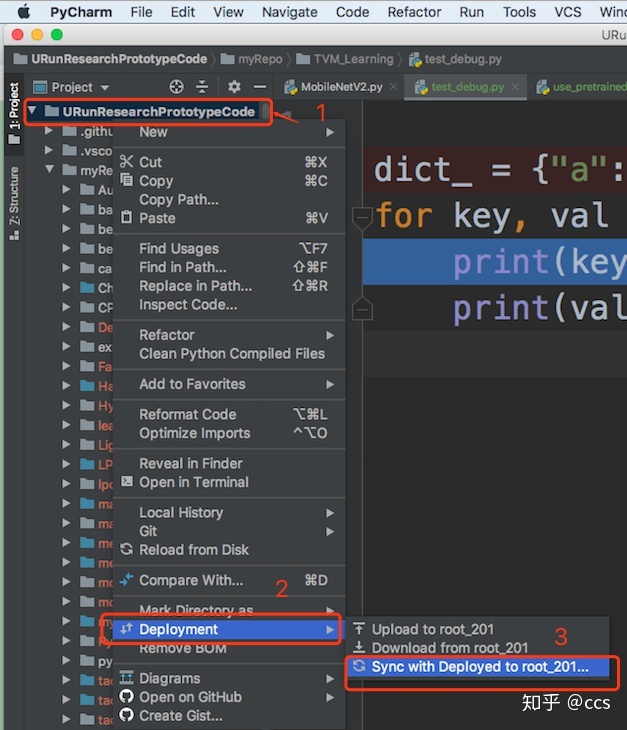This screenshot has width=627, height=730.
Task: Click the Create Gist GitHub icon
Action: coord(127,715)
